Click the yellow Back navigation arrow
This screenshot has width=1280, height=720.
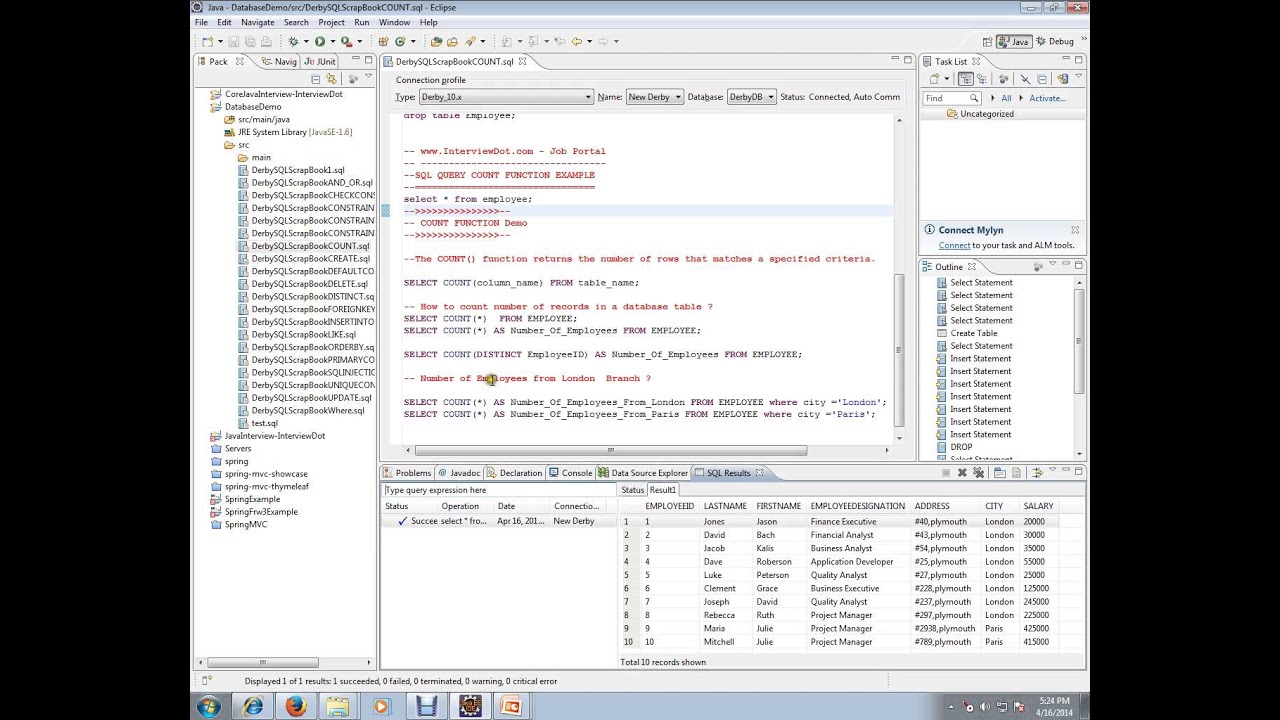[576, 41]
